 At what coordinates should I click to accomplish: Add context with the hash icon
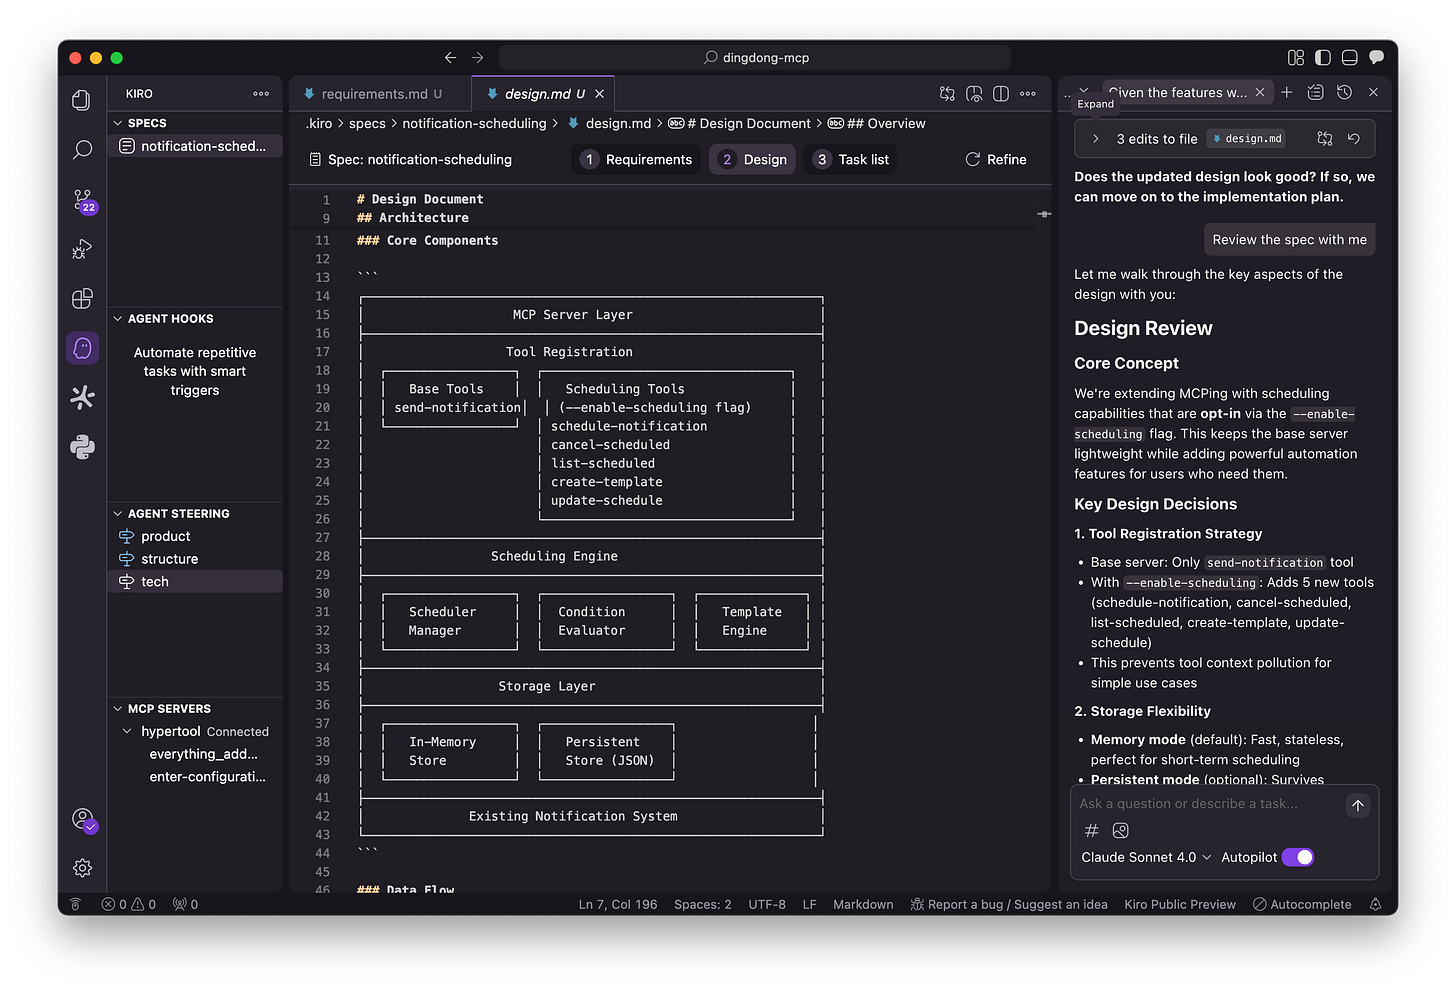click(1092, 830)
